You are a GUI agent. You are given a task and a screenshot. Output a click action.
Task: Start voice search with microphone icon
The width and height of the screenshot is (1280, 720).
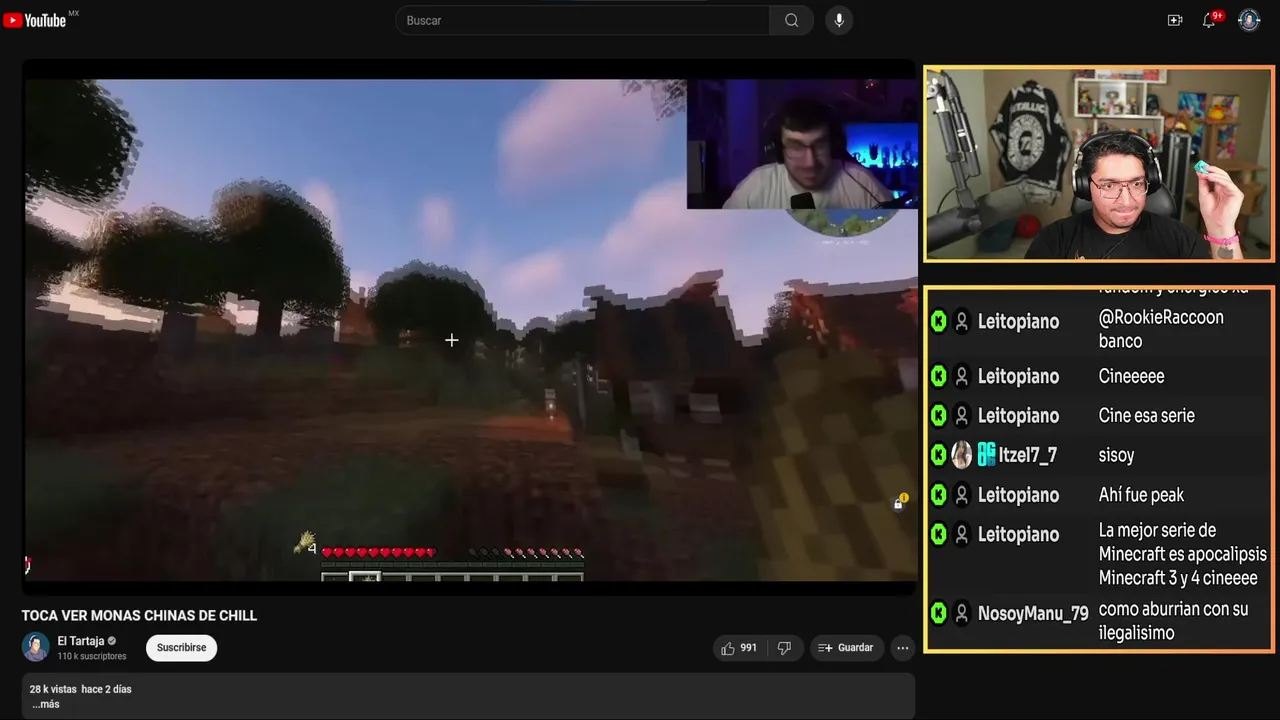pos(839,20)
